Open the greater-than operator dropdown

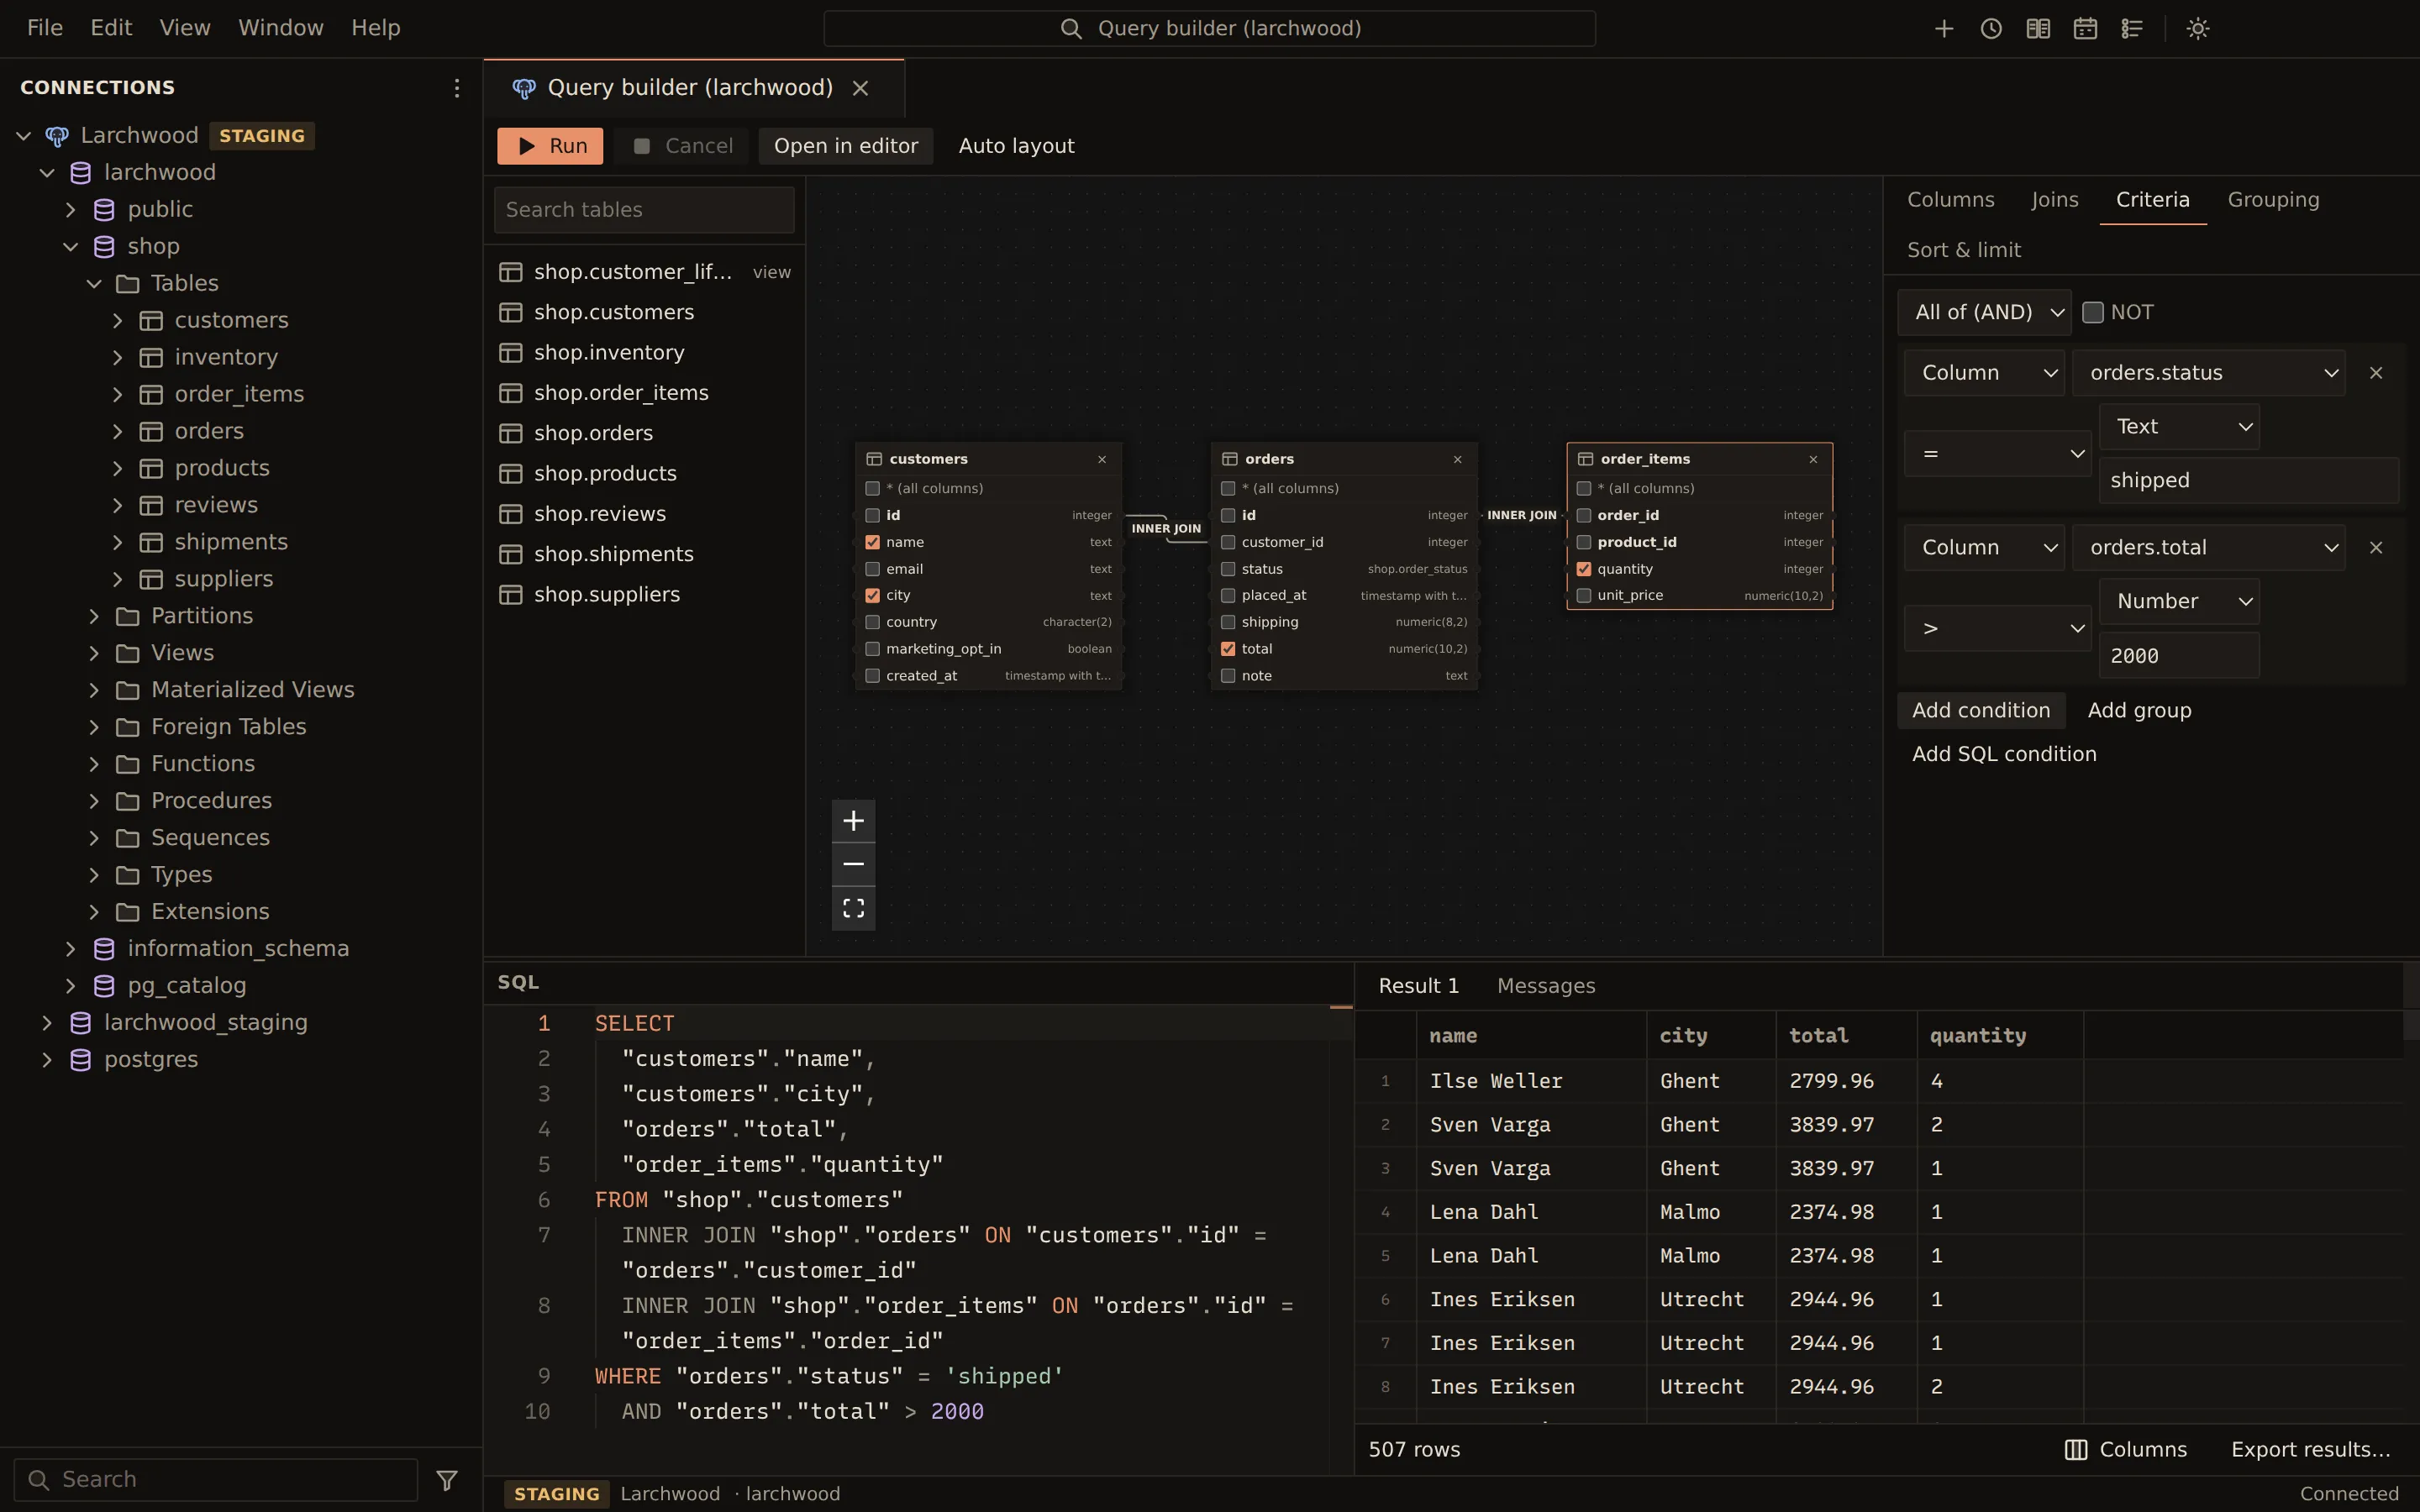pos(1997,628)
